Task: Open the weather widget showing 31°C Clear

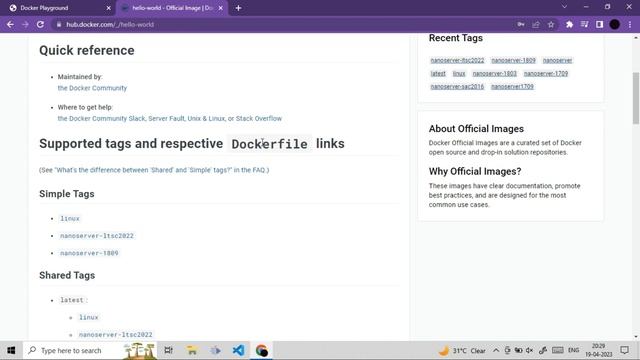Action: click(462, 351)
